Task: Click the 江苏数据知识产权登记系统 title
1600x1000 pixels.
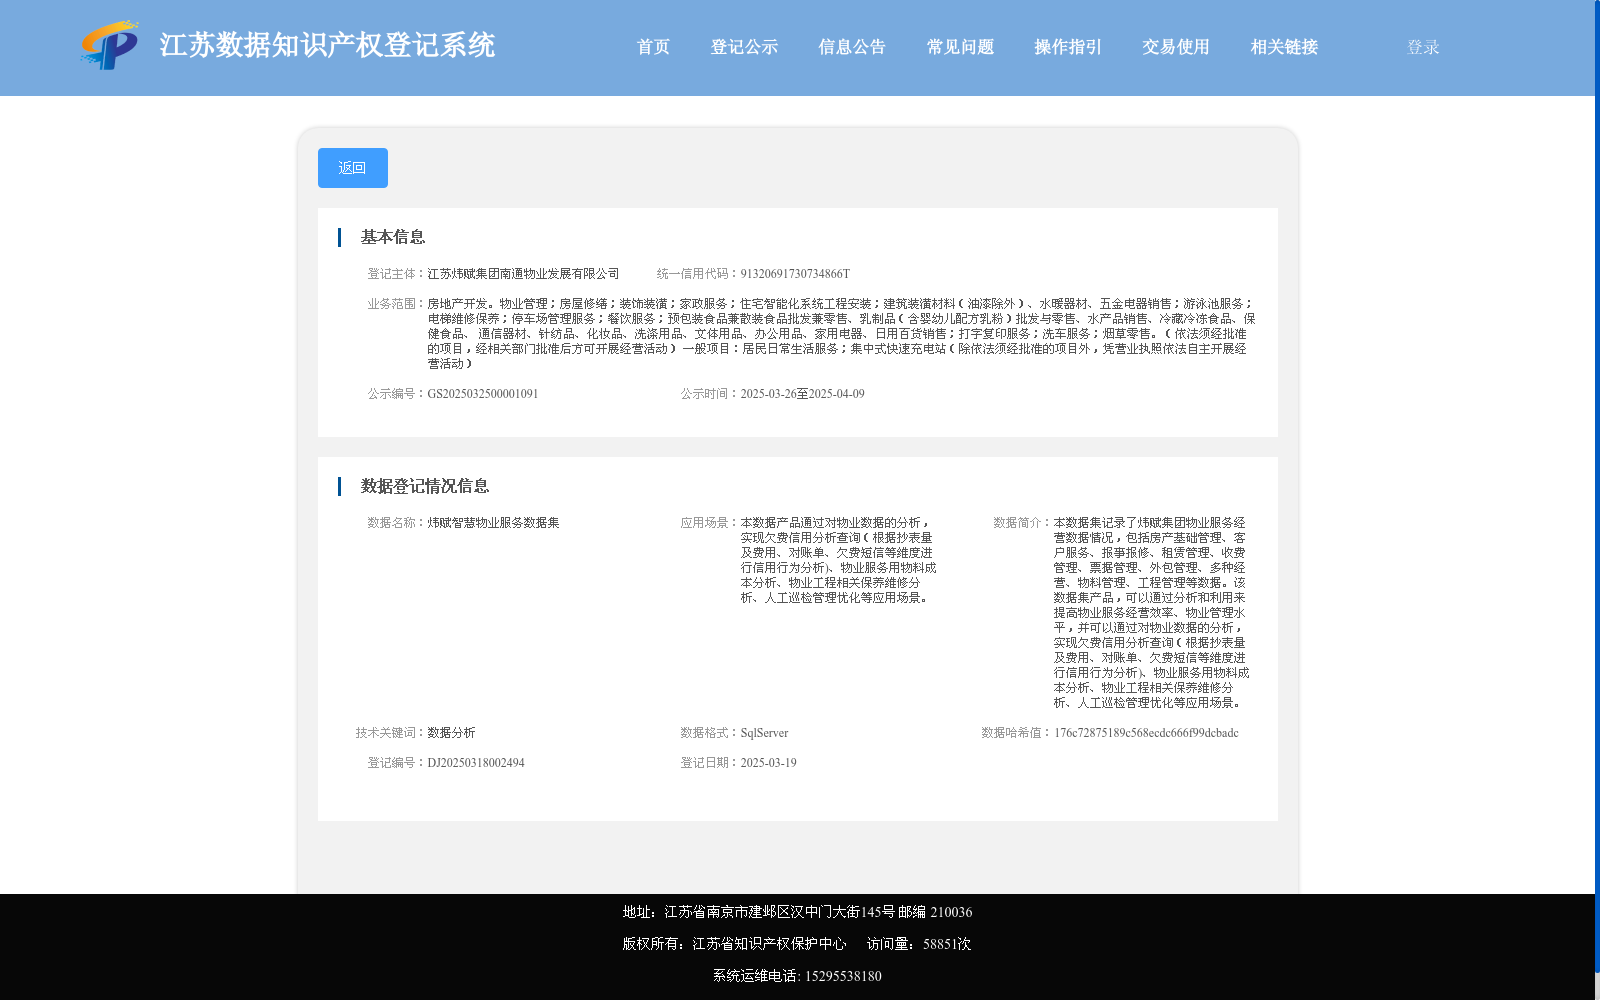Action: (x=327, y=46)
